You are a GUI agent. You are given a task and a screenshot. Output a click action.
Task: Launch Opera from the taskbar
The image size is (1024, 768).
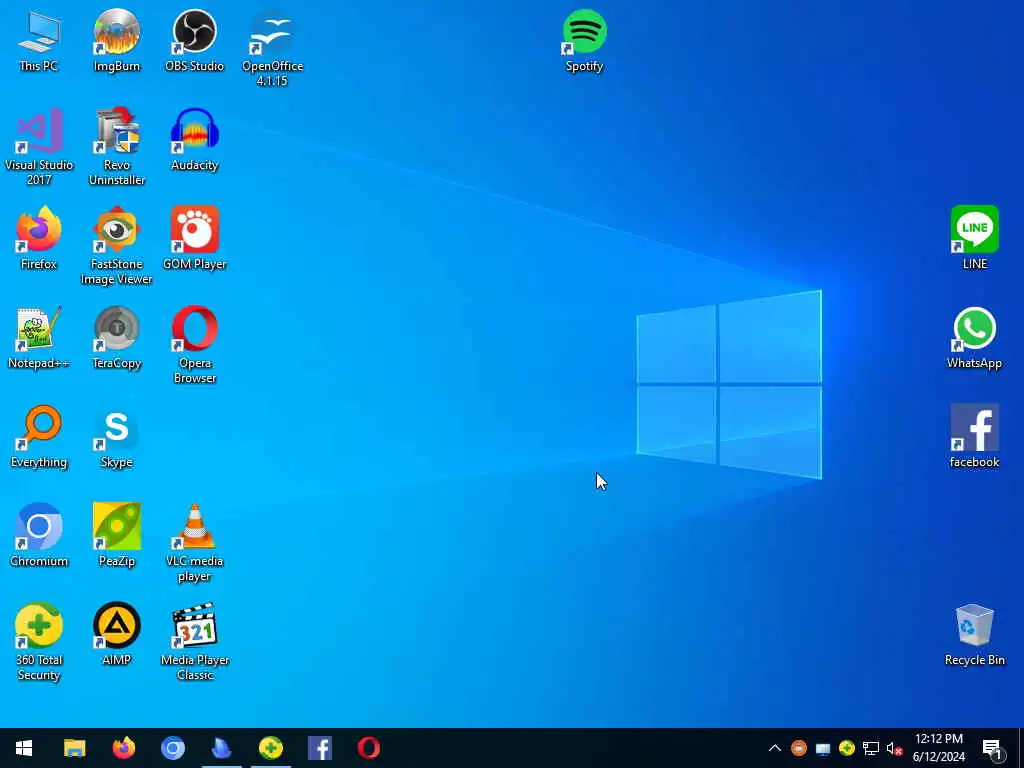pos(369,748)
